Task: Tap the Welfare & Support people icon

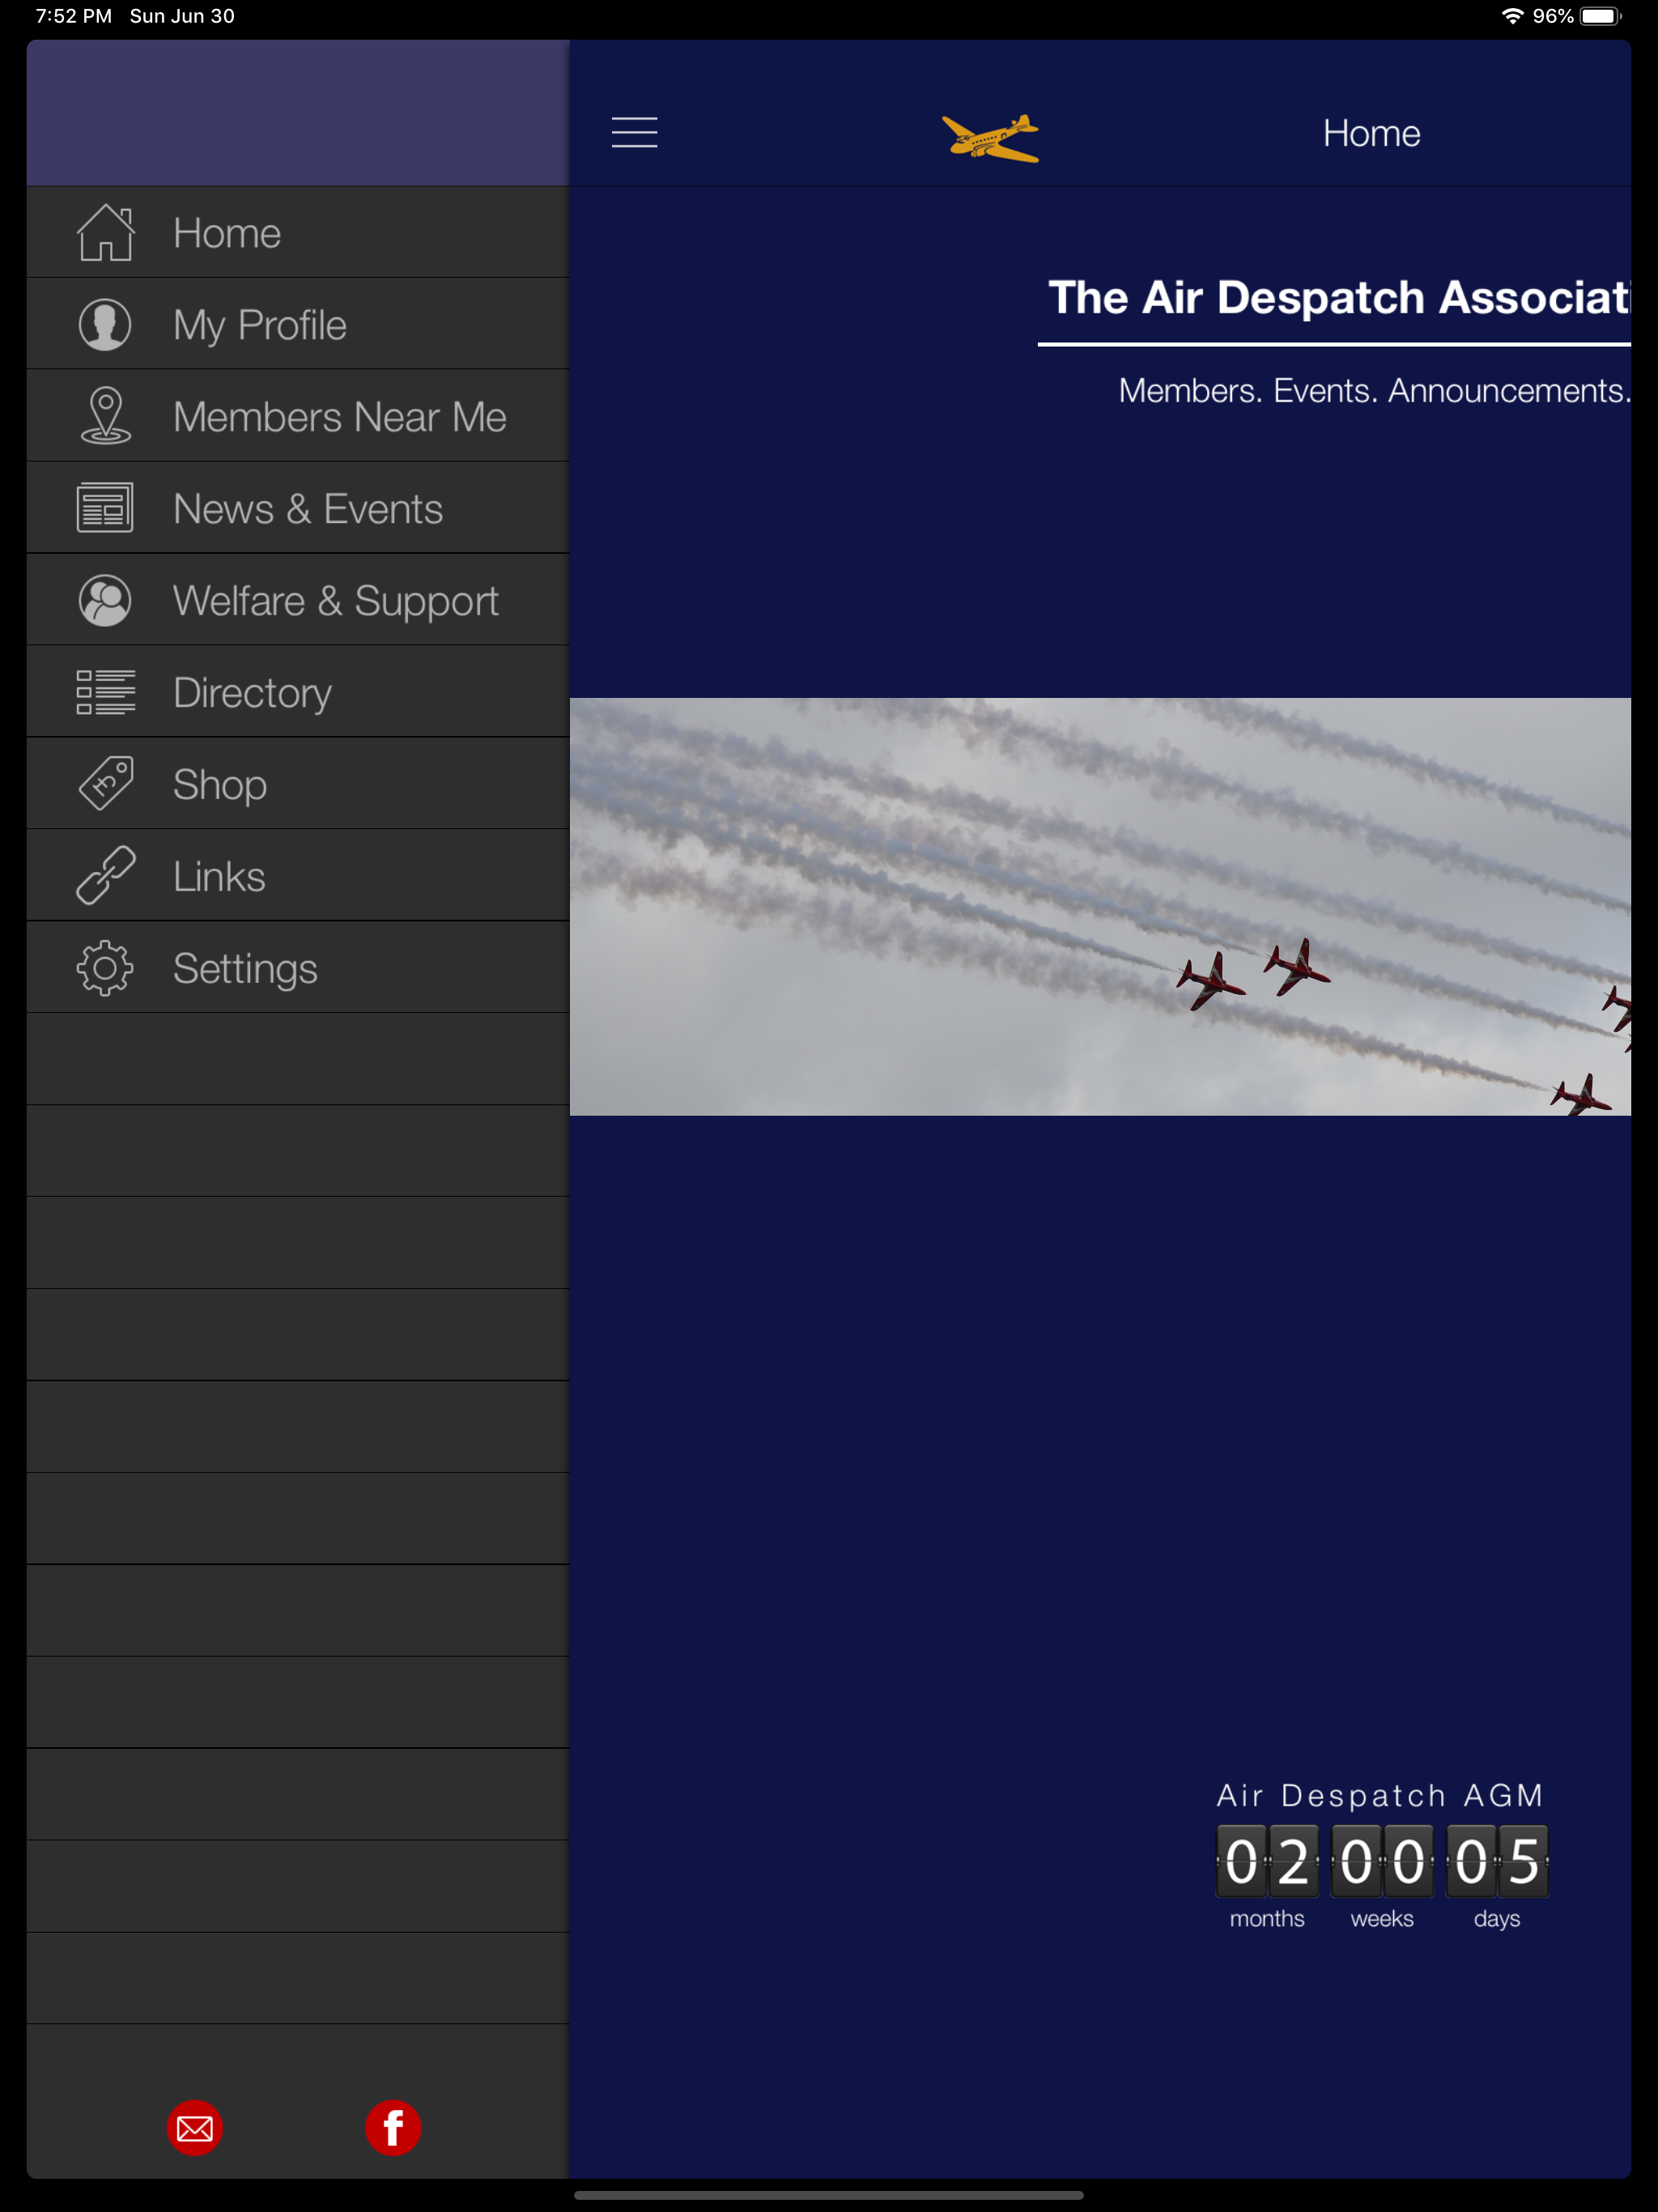Action: click(105, 600)
